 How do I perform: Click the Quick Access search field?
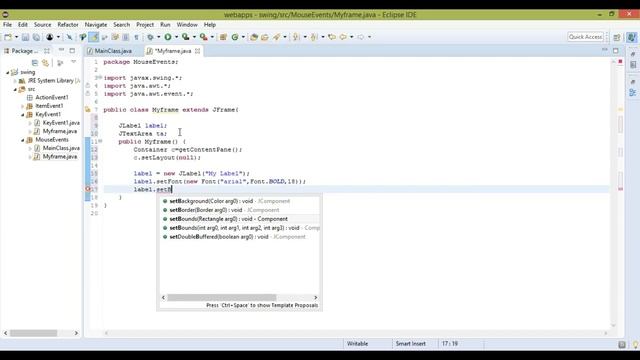click(585, 37)
